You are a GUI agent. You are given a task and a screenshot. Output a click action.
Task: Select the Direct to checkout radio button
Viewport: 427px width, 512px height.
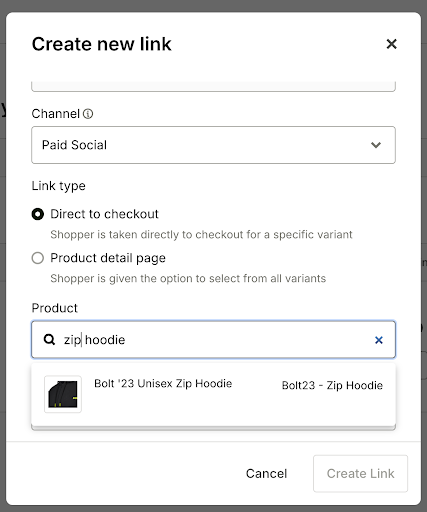(x=38, y=214)
